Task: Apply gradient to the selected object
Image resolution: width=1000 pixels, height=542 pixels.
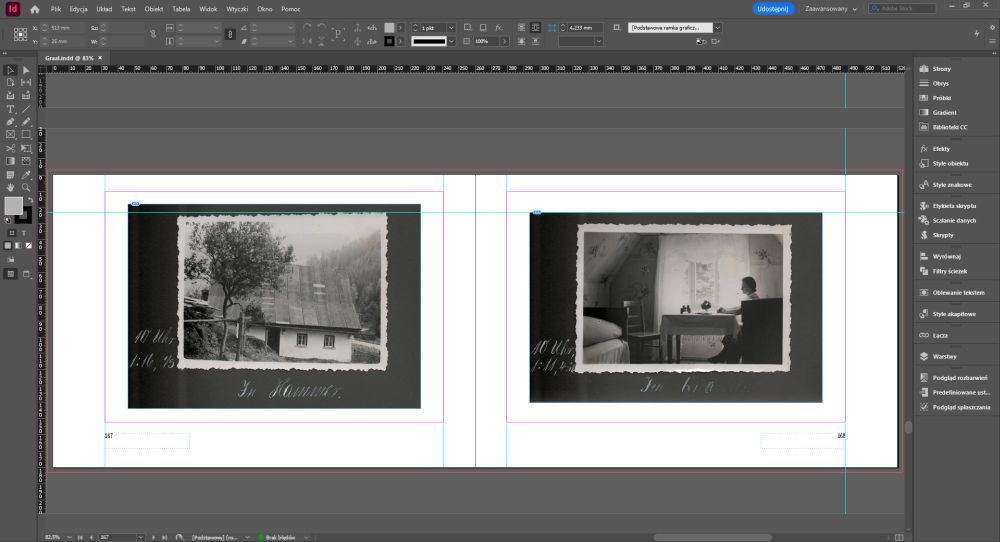Action: tap(18, 245)
